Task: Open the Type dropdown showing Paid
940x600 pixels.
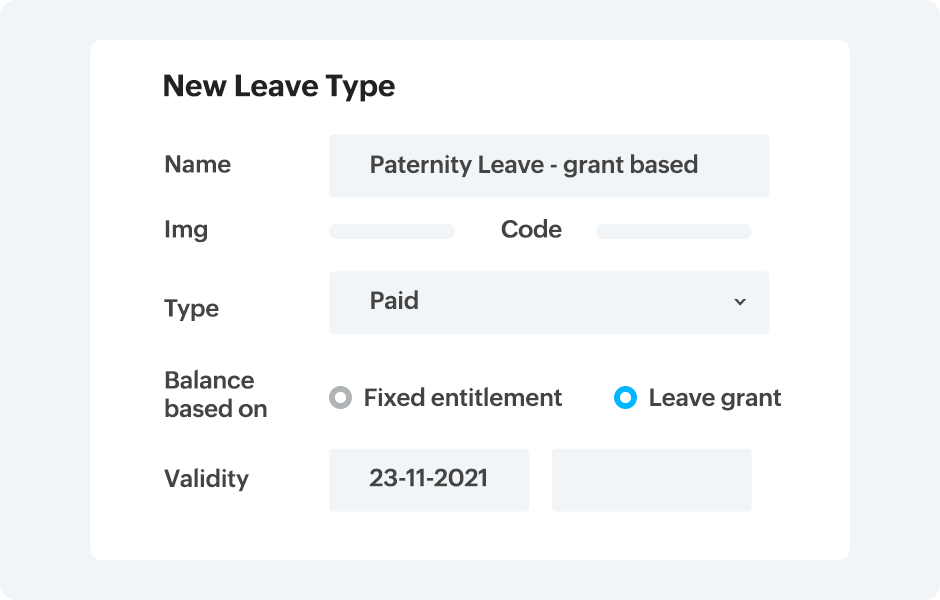Action: point(548,302)
